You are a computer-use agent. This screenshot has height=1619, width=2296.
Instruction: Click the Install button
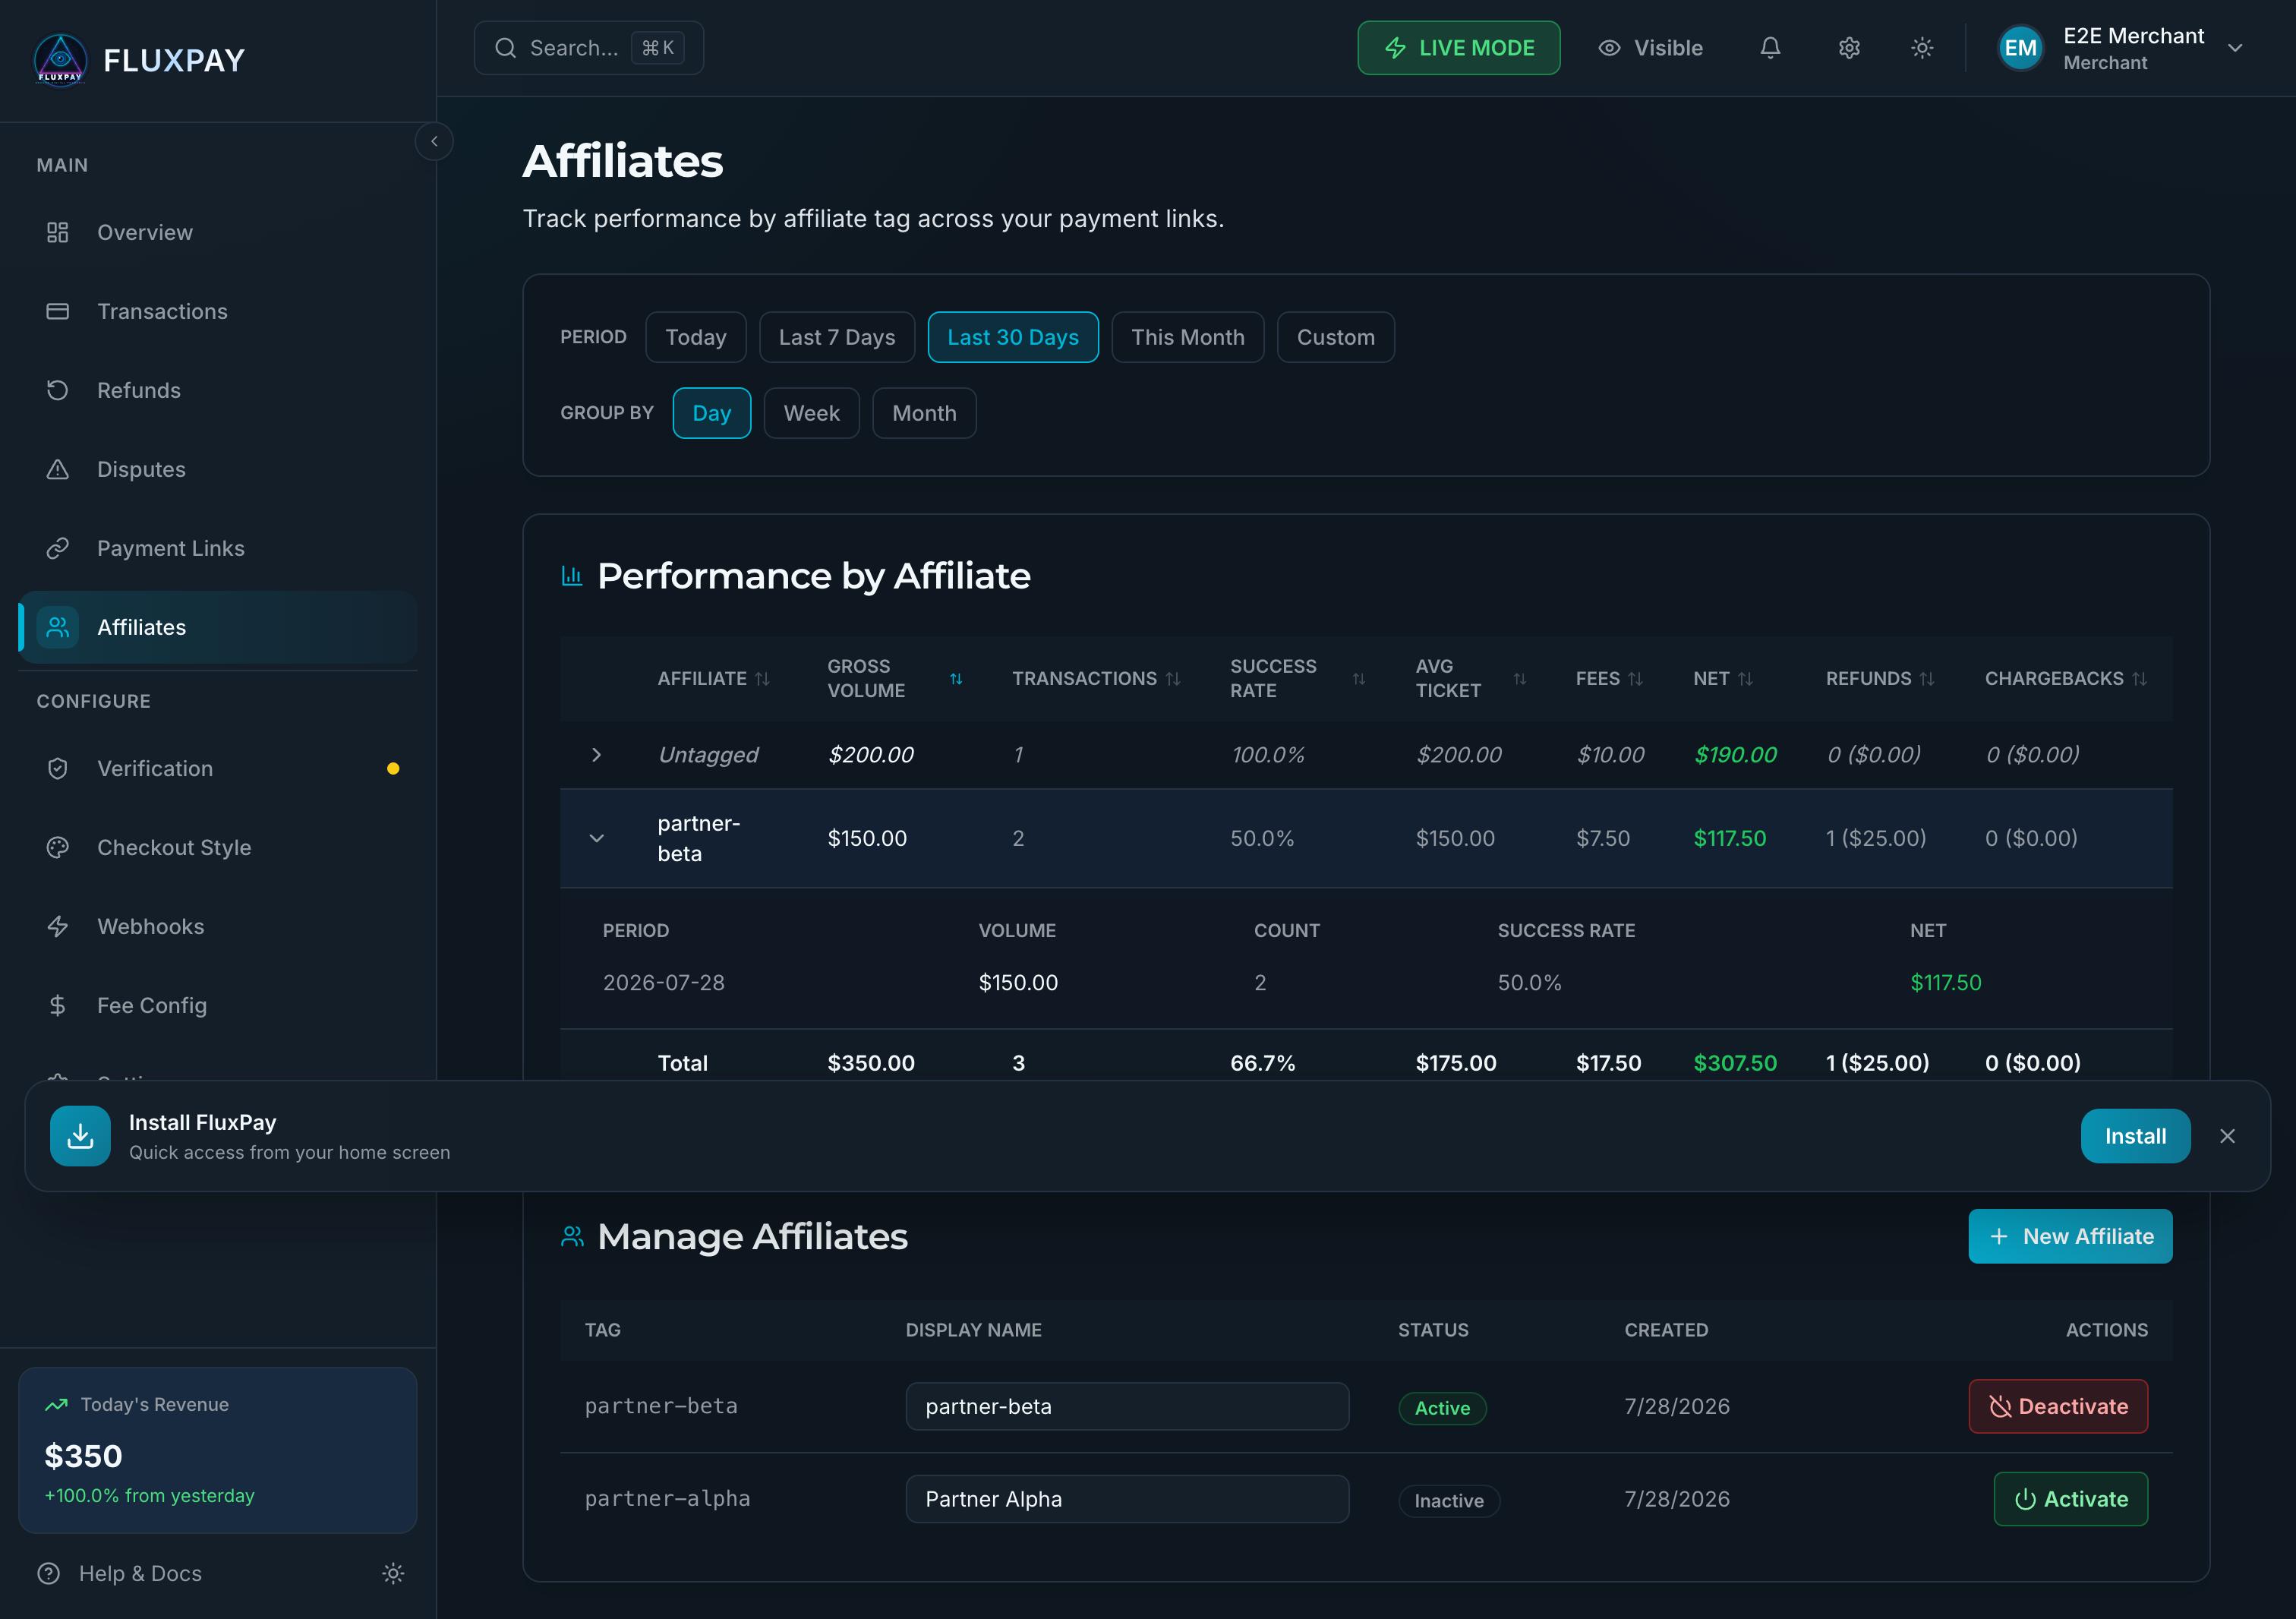[x=2135, y=1136]
